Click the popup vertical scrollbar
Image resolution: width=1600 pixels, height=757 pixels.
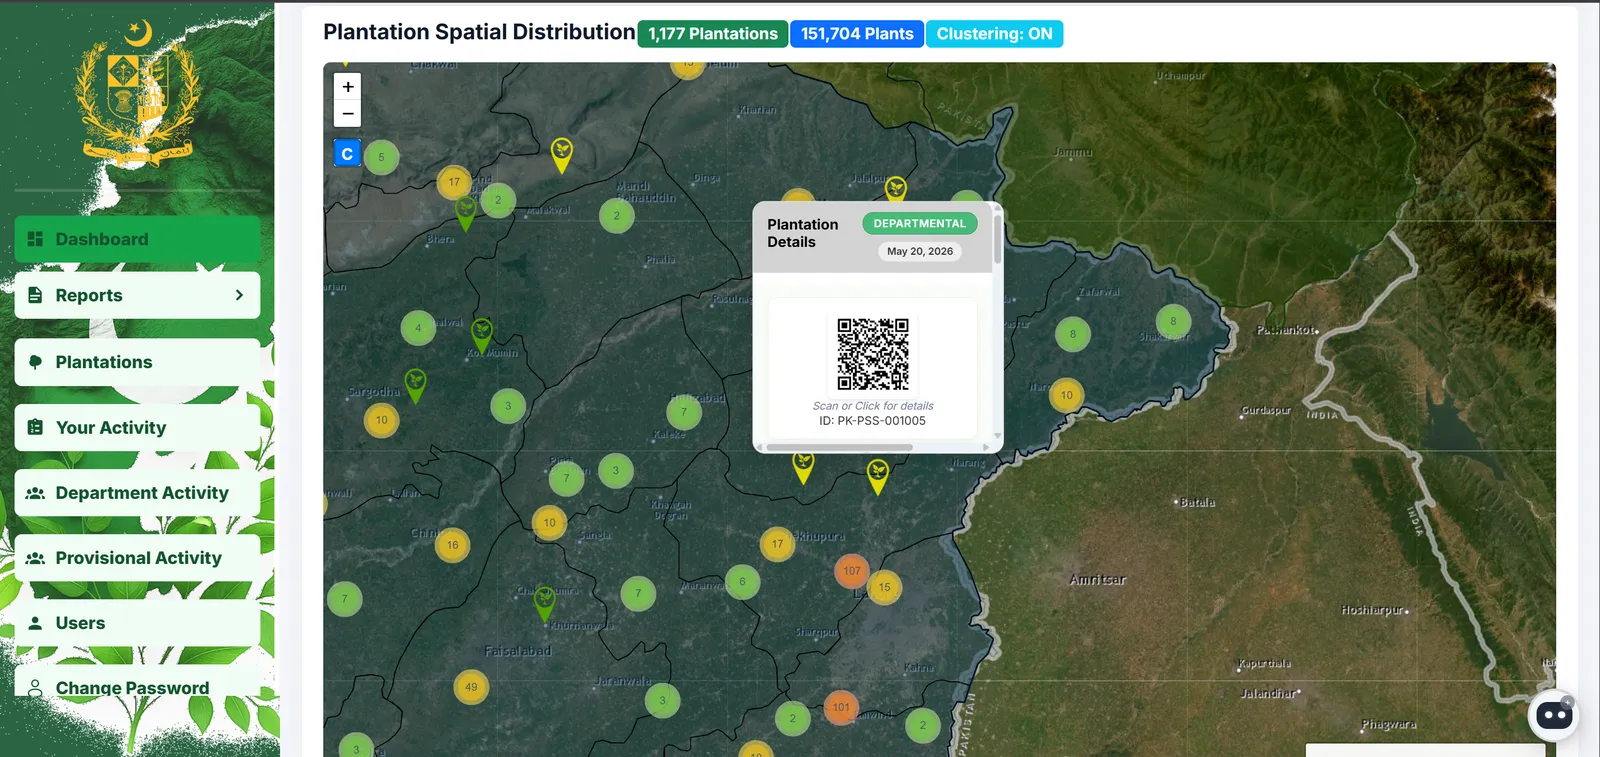pyautogui.click(x=997, y=240)
